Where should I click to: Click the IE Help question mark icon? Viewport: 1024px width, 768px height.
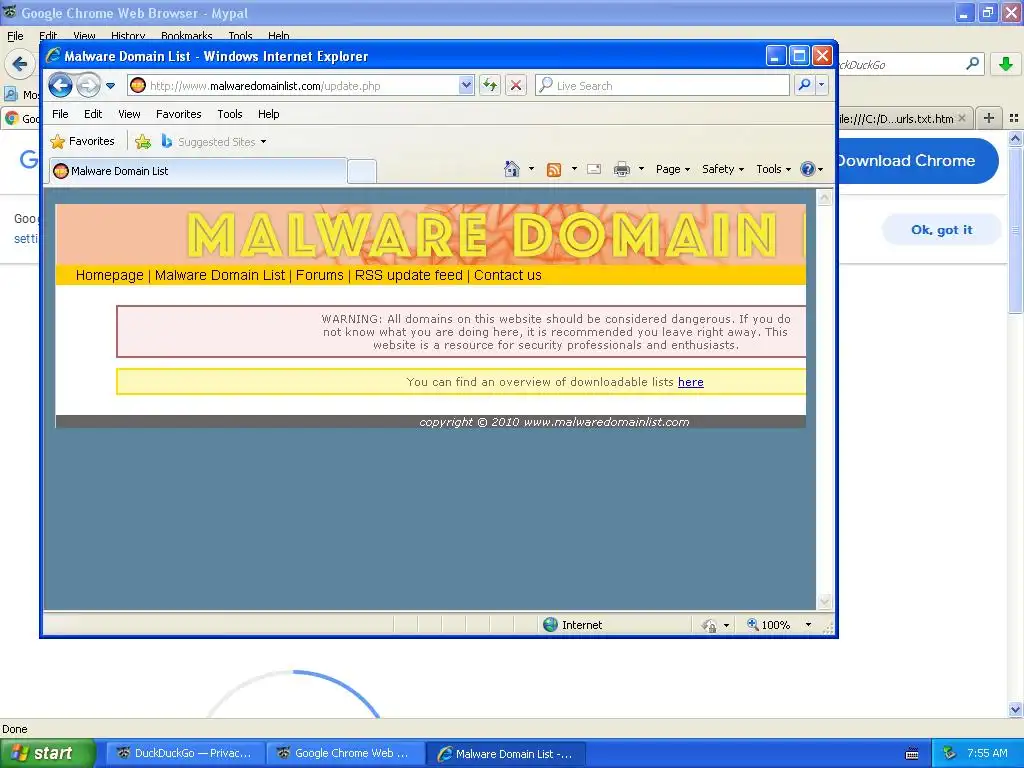[x=808, y=169]
